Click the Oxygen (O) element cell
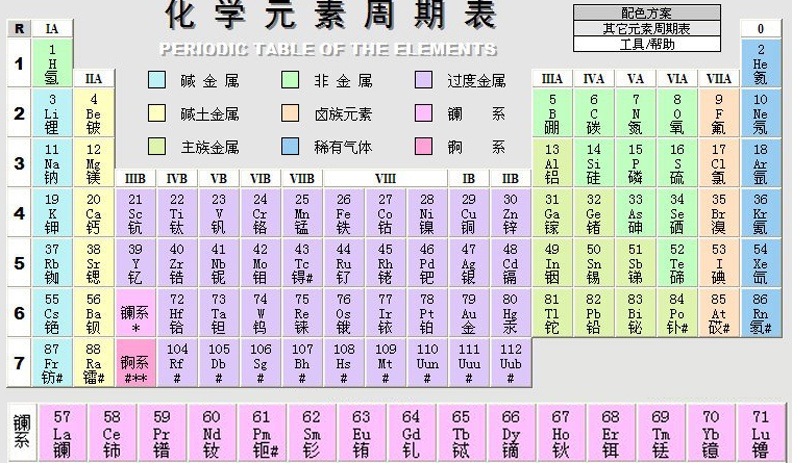This screenshot has width=792, height=463. point(677,113)
